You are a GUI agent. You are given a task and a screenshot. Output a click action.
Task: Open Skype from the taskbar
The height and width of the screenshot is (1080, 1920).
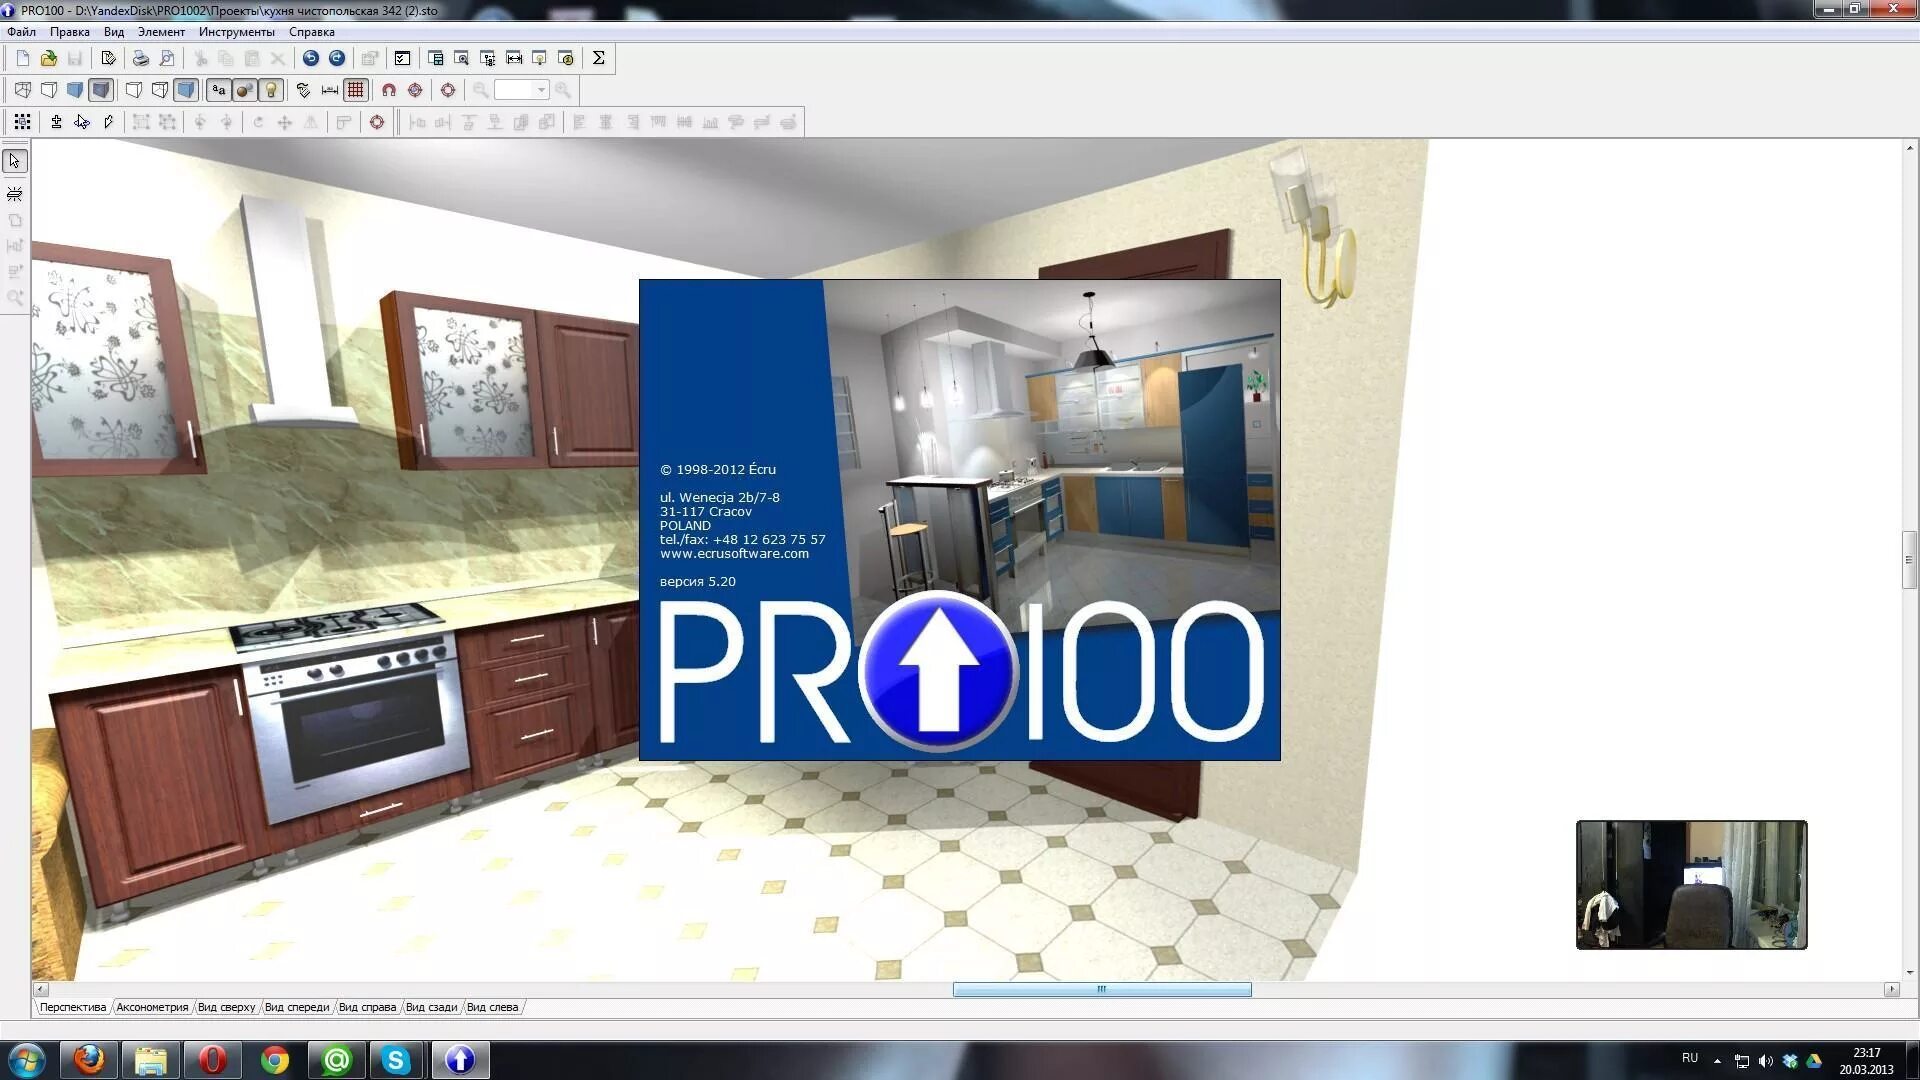[396, 1059]
